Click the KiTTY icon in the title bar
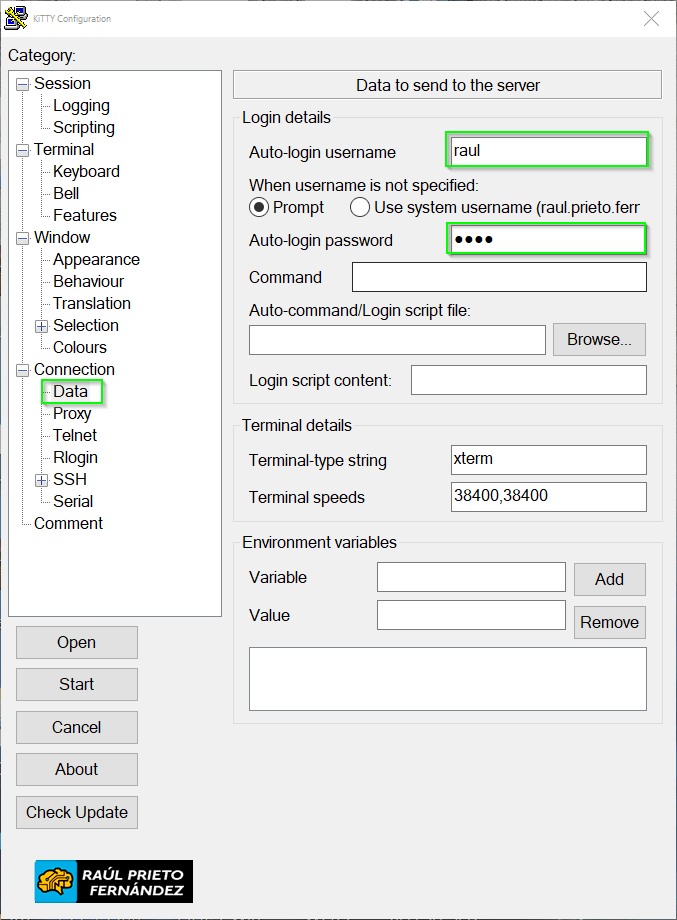Screen dimensions: 677x920 16,18
